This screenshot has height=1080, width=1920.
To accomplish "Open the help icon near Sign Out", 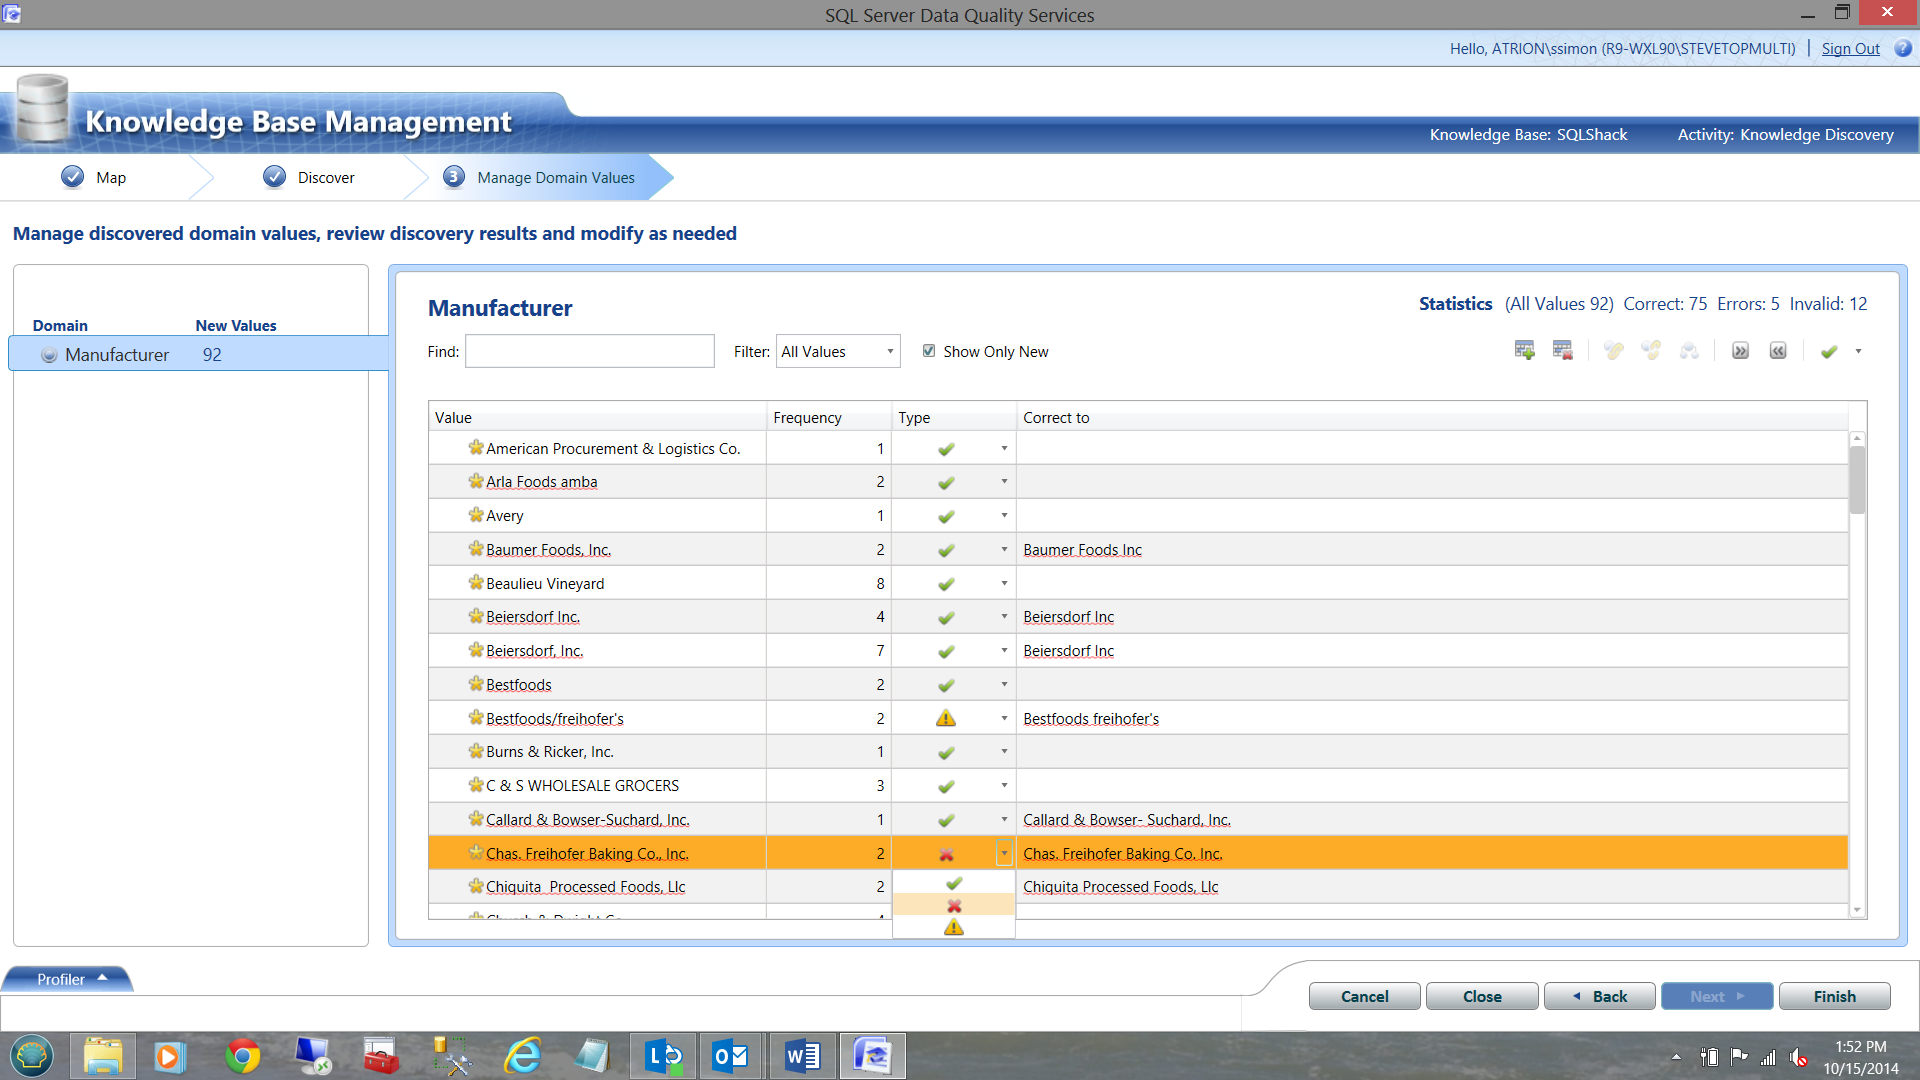I will tap(1903, 48).
